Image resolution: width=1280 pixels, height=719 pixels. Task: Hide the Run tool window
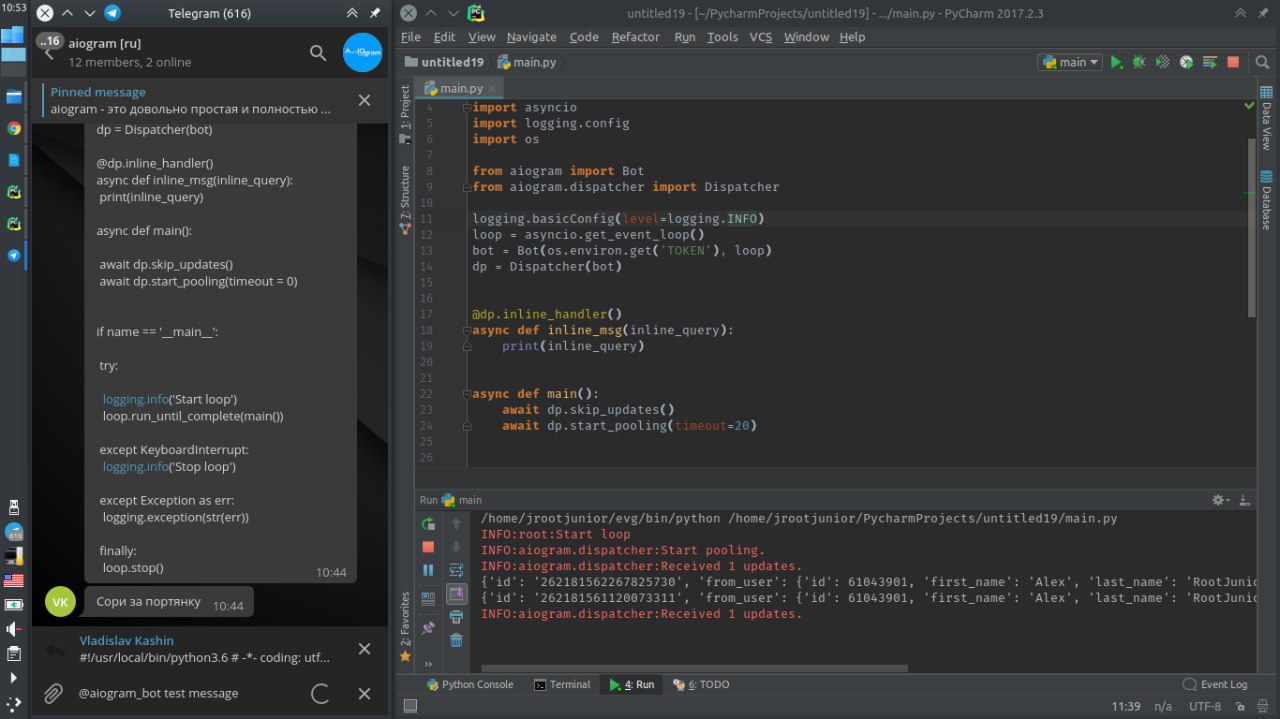(1245, 500)
